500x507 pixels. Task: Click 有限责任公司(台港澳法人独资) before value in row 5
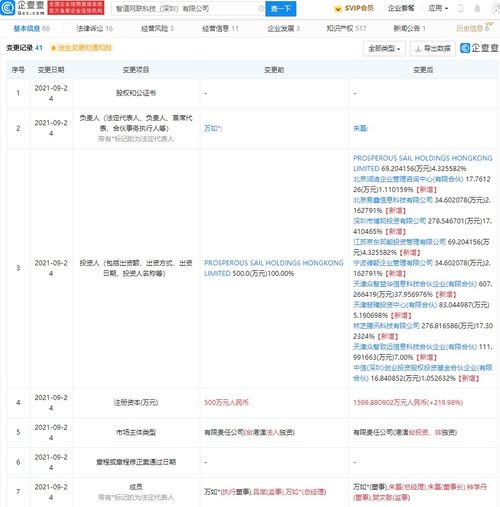click(x=249, y=432)
